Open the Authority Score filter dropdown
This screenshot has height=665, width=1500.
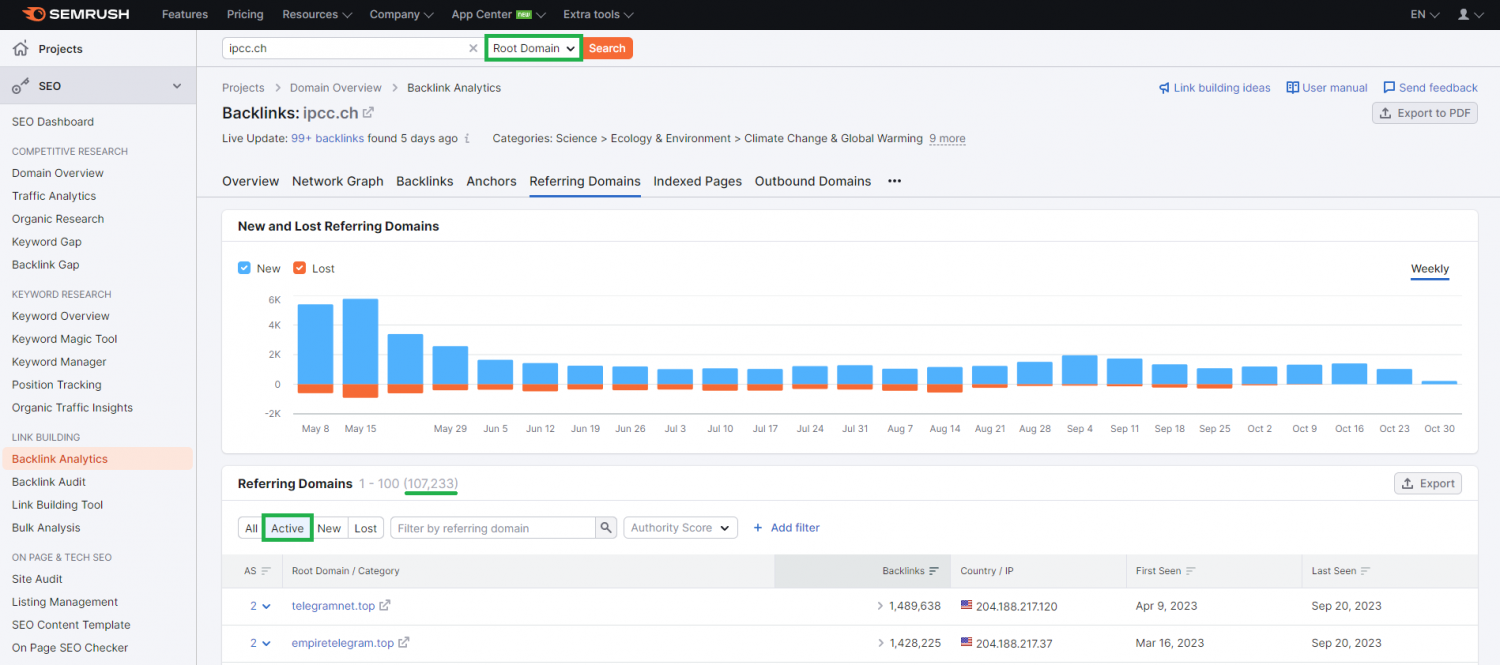click(x=680, y=527)
